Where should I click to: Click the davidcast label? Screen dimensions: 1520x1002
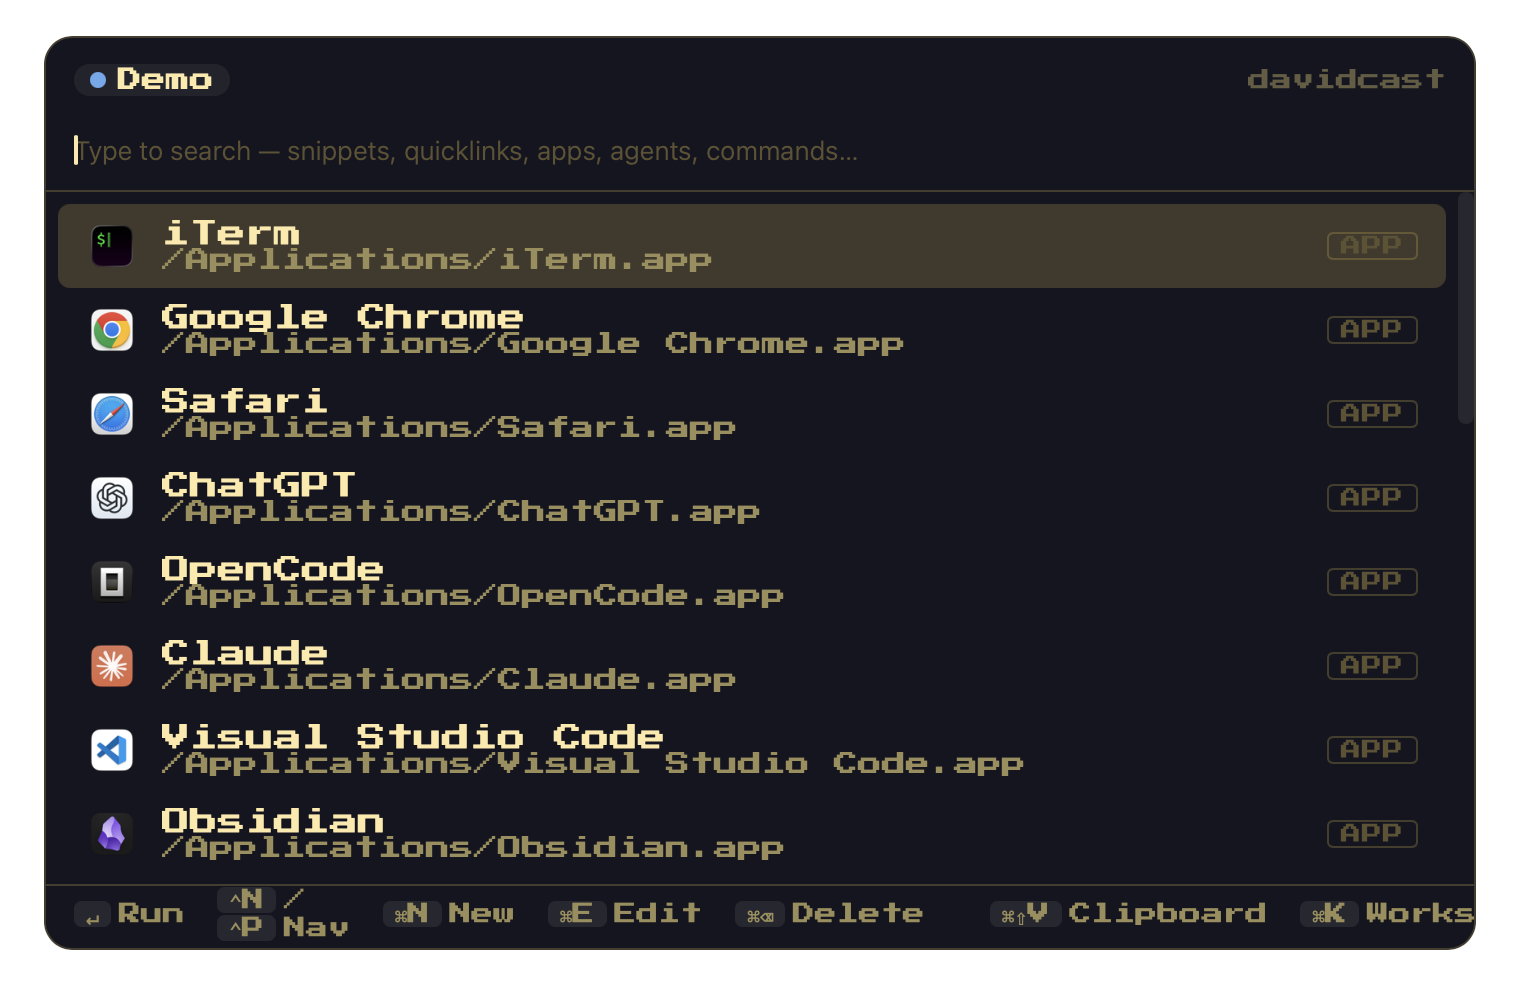pos(1346,79)
